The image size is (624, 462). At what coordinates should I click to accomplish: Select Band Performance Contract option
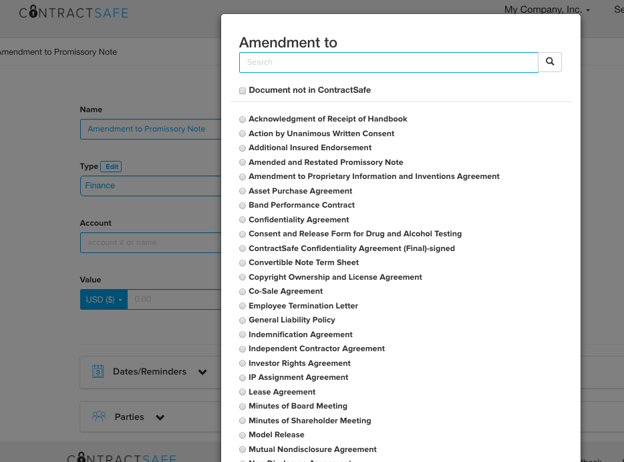[x=242, y=205]
